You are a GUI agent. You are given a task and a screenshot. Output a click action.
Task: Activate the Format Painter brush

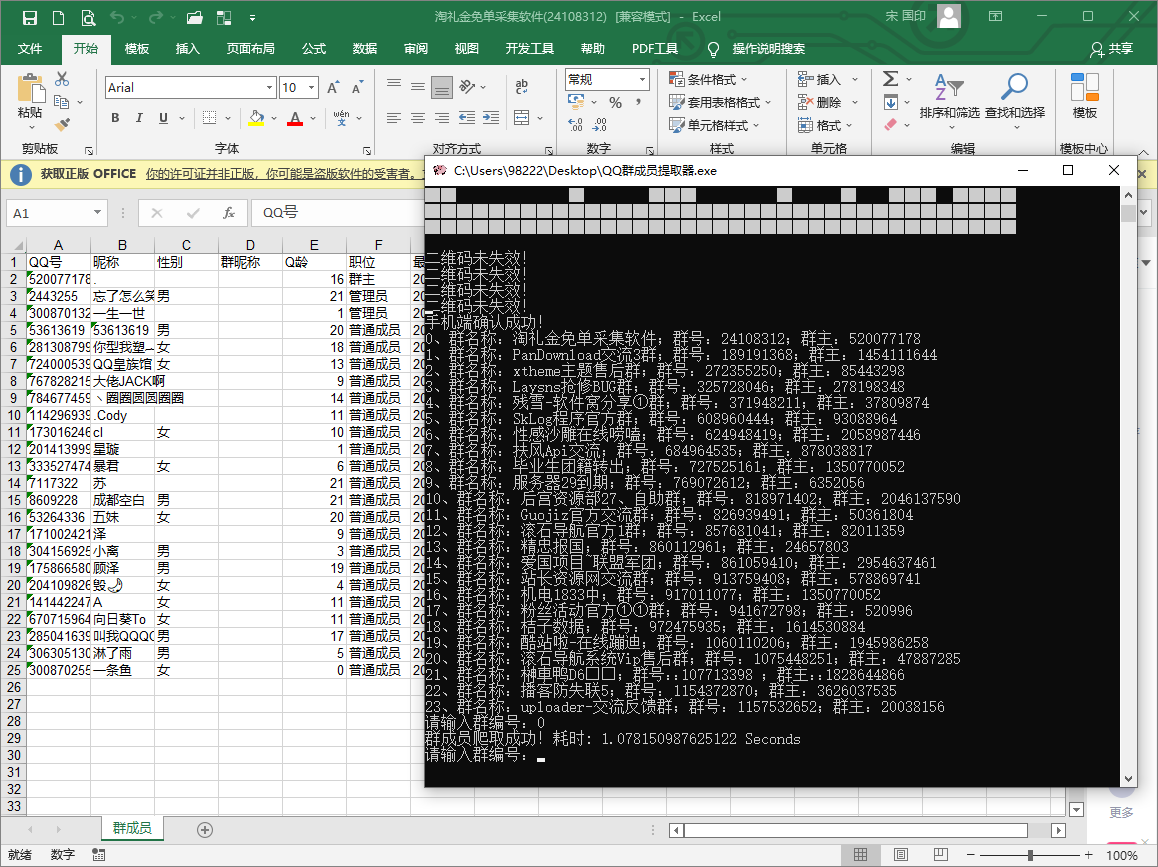click(62, 125)
